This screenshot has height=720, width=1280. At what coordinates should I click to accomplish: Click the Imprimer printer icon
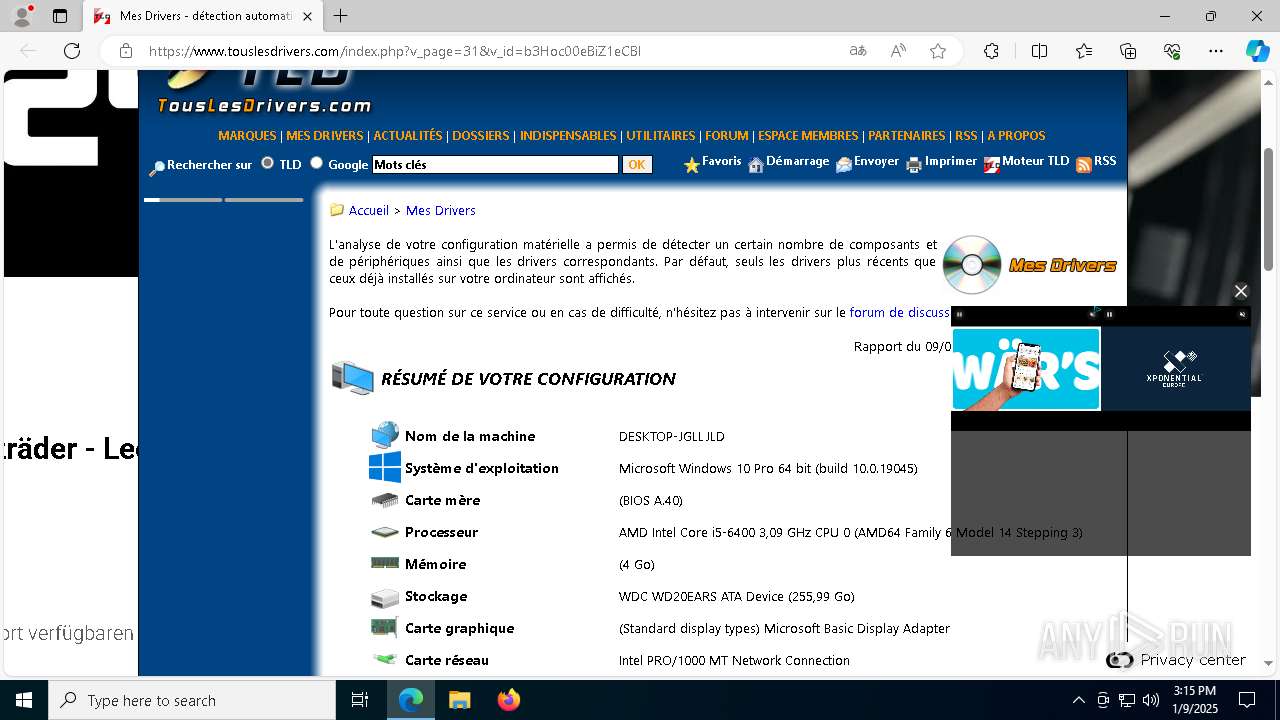point(914,165)
